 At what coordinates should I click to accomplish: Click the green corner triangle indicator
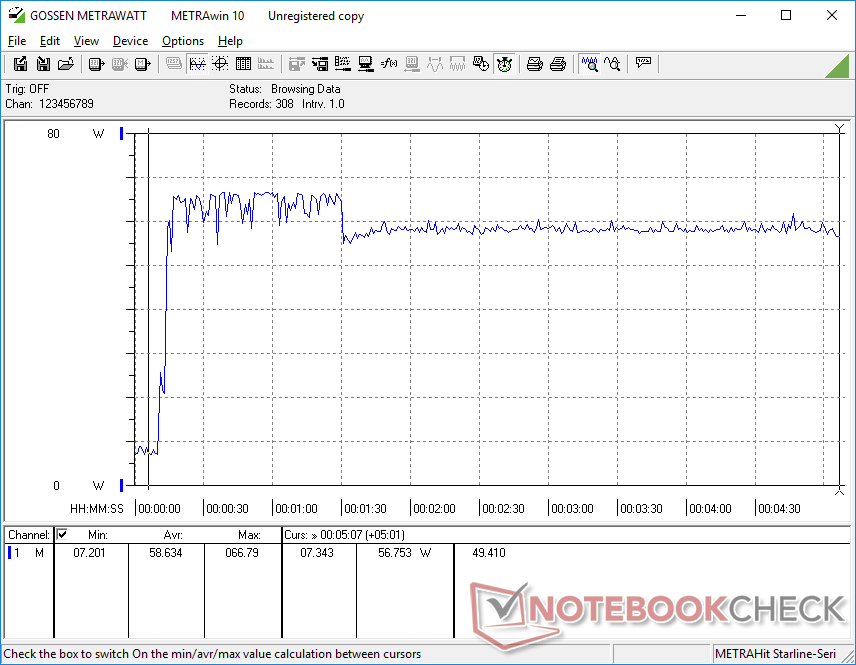[840, 67]
